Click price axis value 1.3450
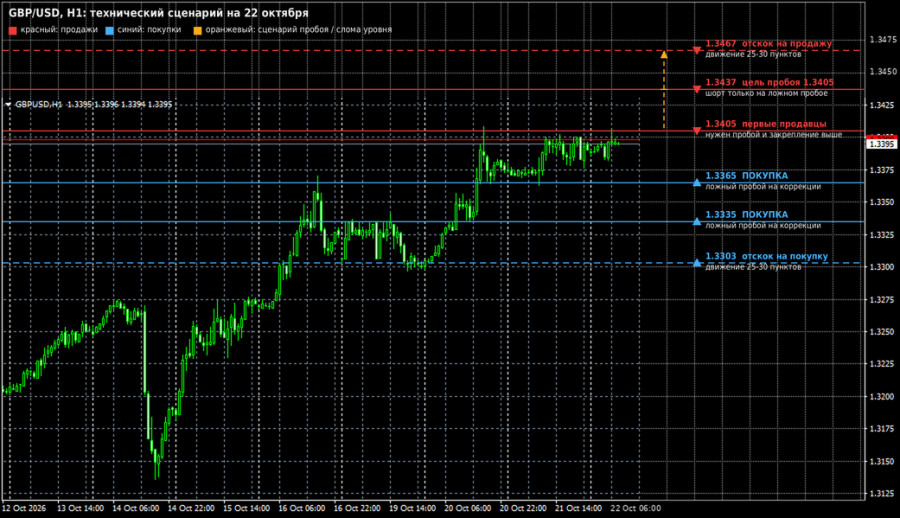This screenshot has width=900, height=518. click(x=882, y=72)
